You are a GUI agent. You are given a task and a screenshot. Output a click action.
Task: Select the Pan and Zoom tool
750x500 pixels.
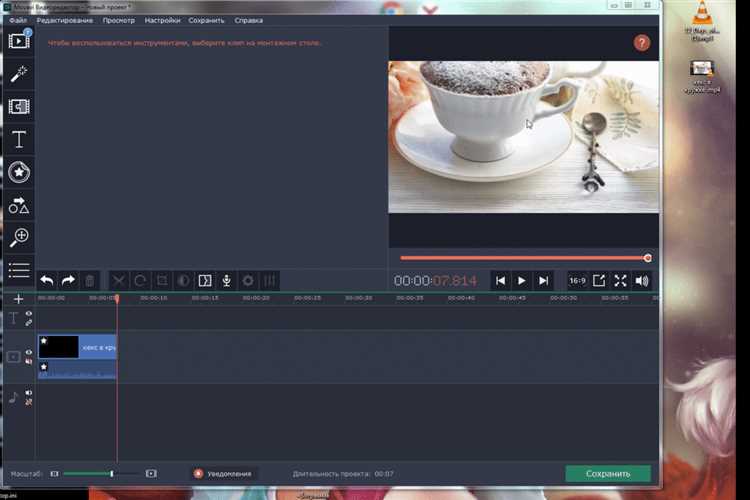[x=18, y=237]
